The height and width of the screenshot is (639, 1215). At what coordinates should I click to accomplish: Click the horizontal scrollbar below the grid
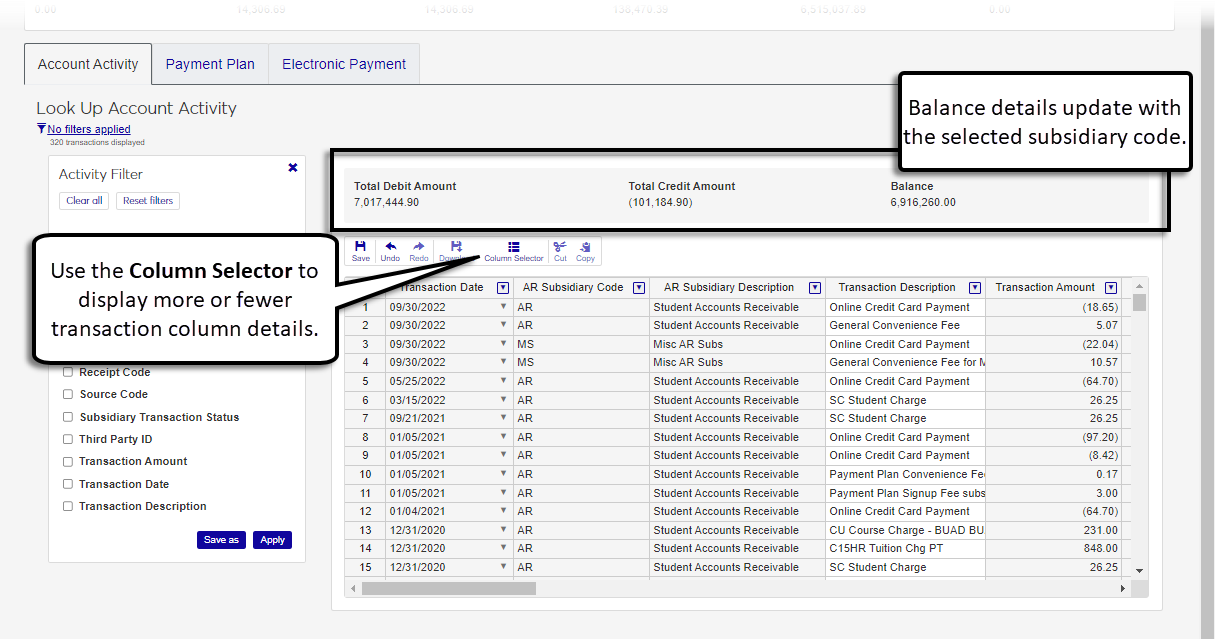[x=448, y=589]
